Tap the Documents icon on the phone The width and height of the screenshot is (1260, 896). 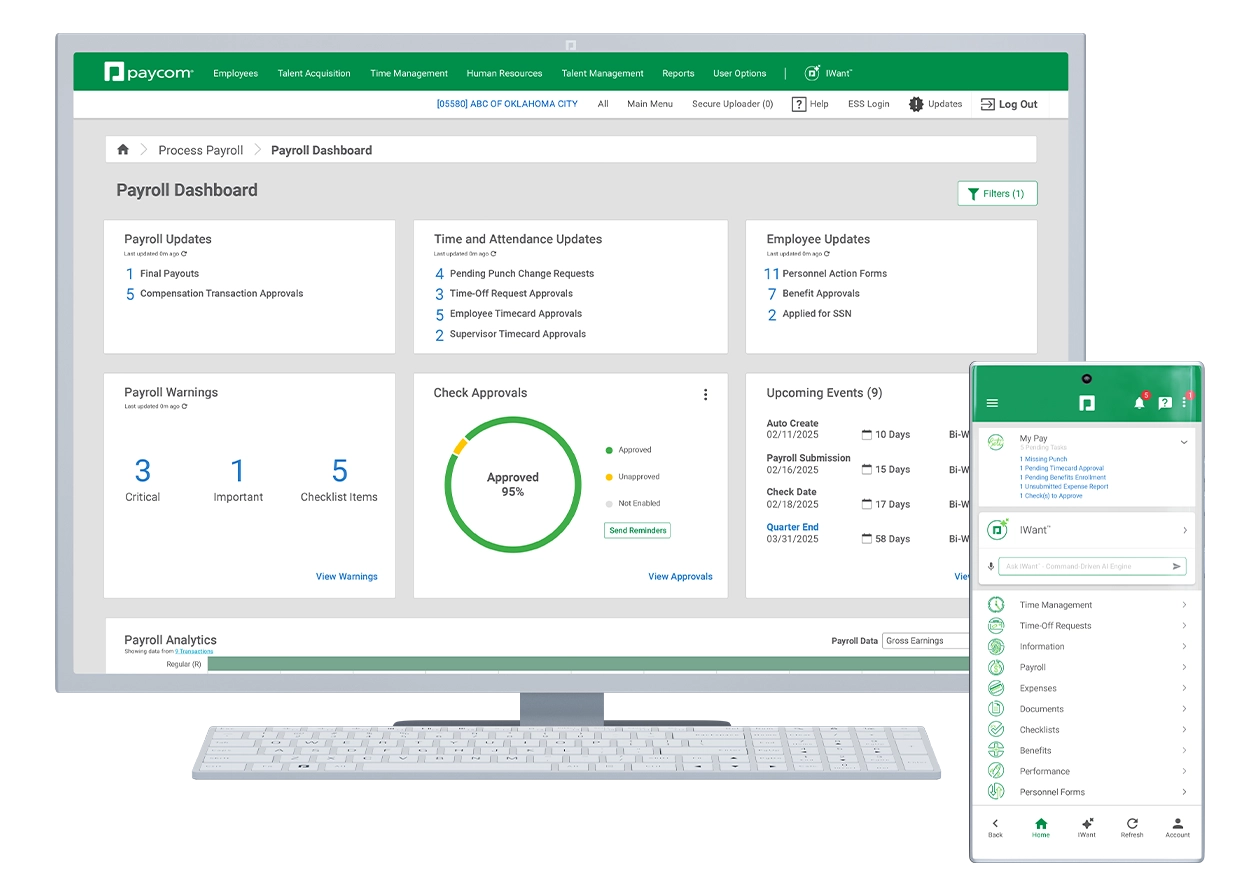[x=996, y=709]
